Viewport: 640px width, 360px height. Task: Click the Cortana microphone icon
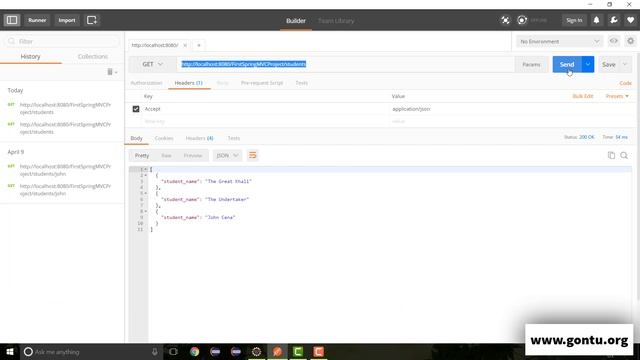click(155, 351)
